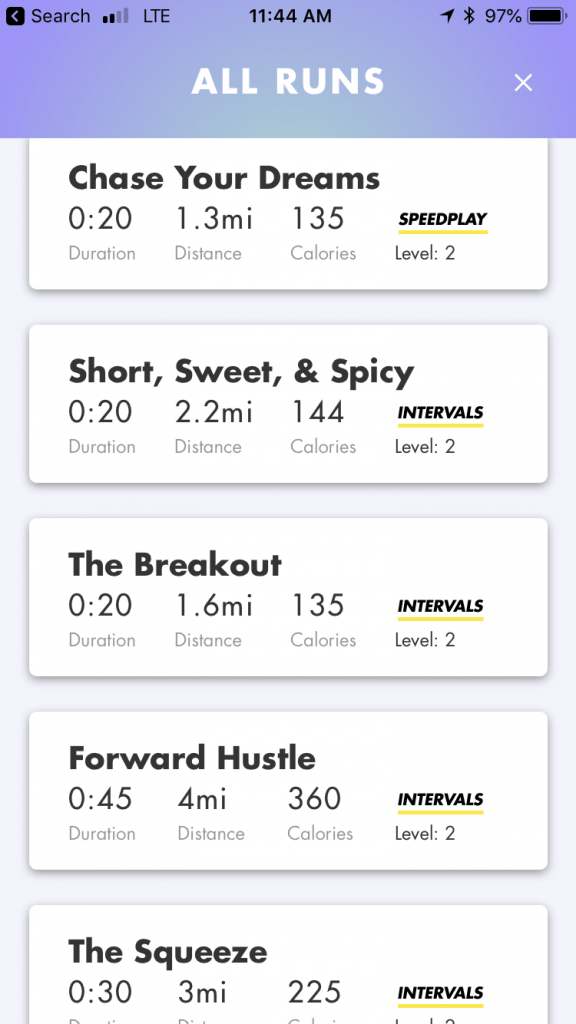The image size is (576, 1024).
Task: Open the Short, Sweet, & Spicy run
Action: 288,404
